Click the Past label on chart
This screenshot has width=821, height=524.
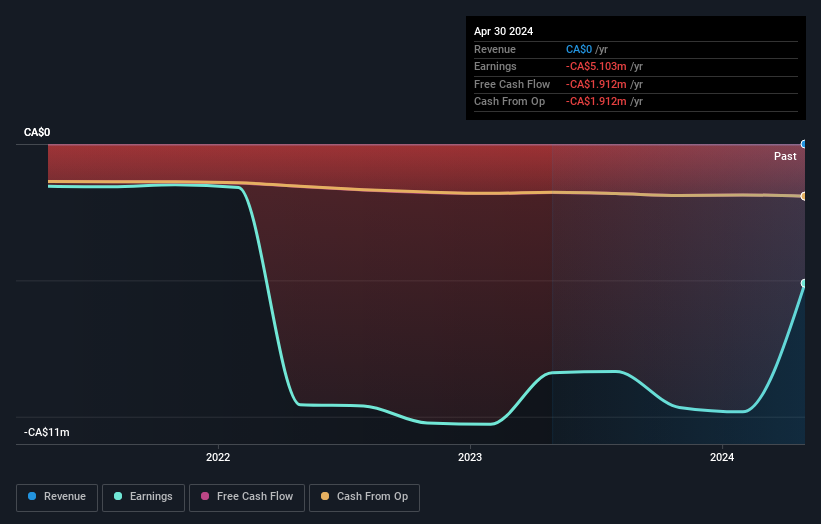pyautogui.click(x=785, y=156)
